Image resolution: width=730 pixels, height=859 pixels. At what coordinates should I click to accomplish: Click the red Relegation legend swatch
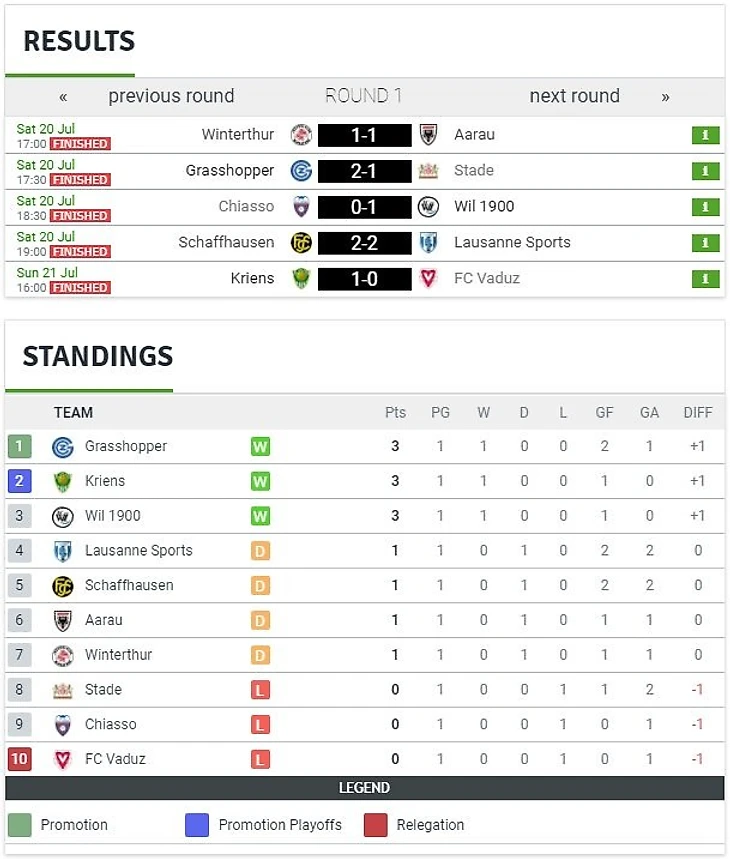coord(376,825)
